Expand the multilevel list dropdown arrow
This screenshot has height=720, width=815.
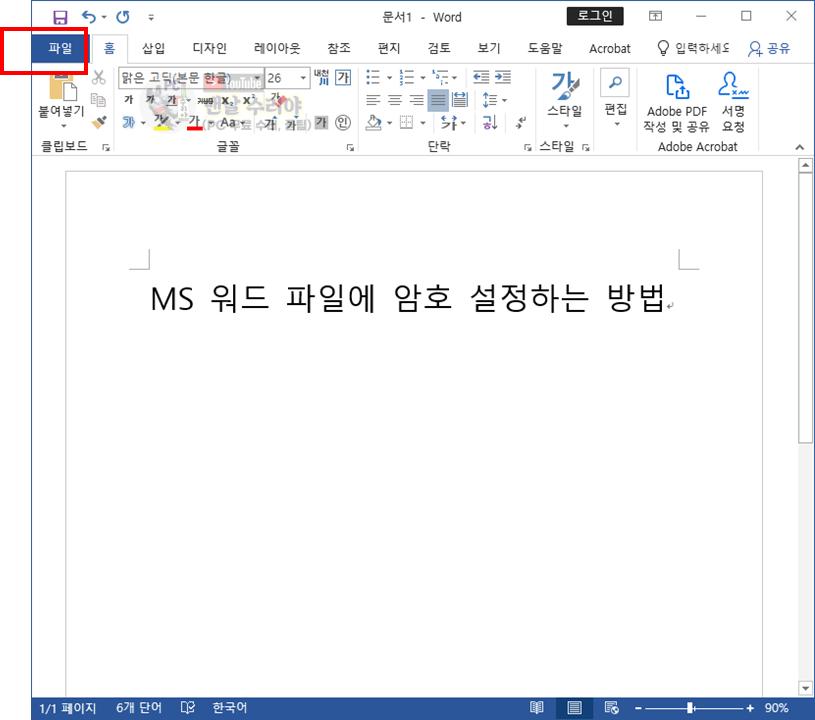455,78
